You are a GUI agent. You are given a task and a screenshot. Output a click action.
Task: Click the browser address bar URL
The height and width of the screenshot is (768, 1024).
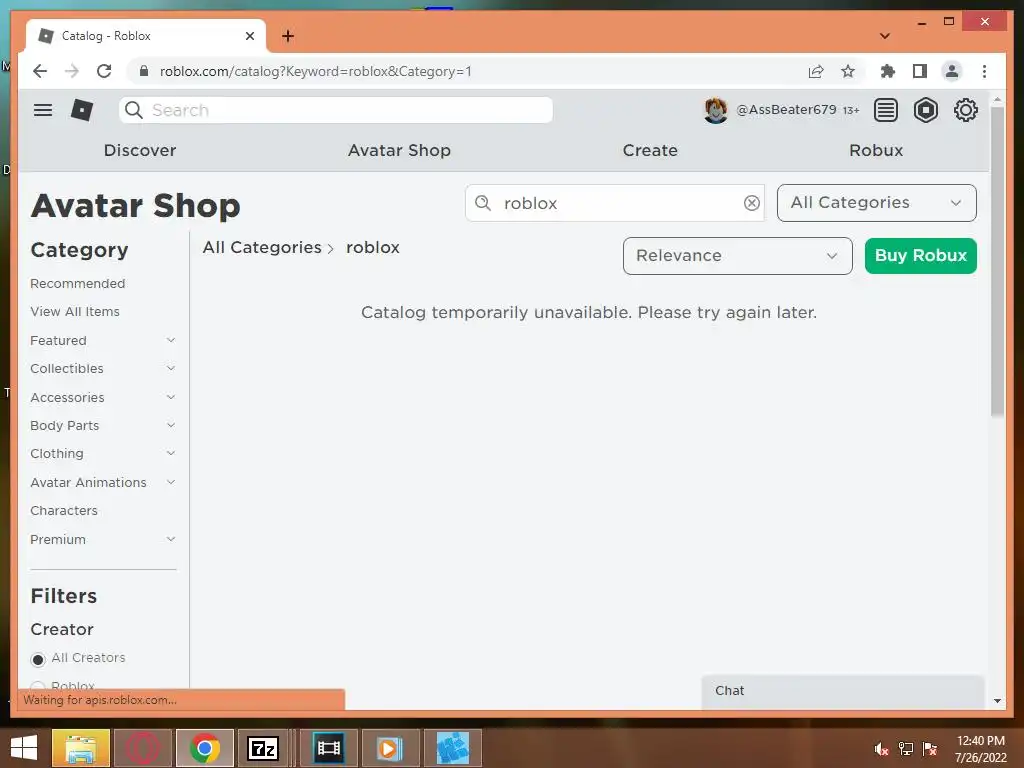tap(315, 71)
